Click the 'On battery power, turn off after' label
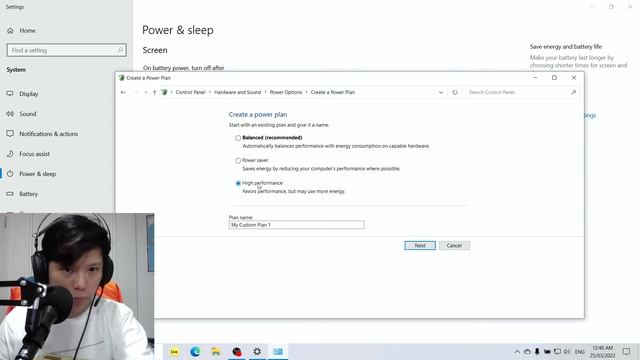Screen dimensions: 640x360 point(184,68)
